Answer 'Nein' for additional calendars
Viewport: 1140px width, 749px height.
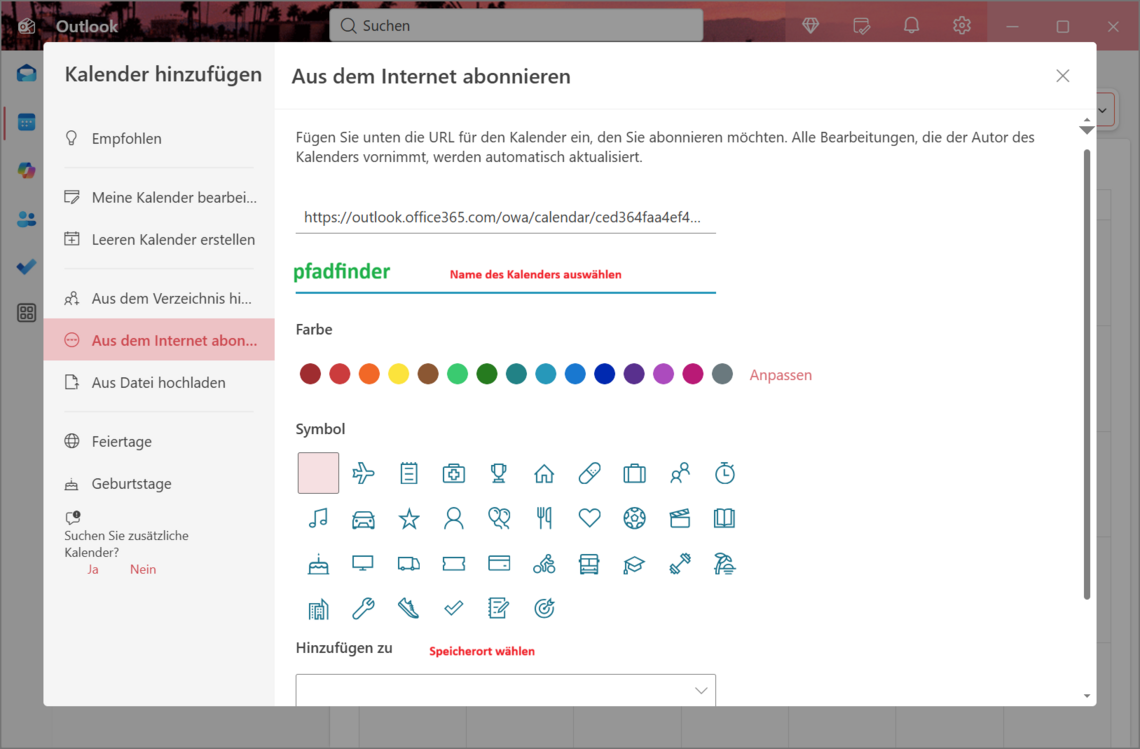(143, 569)
